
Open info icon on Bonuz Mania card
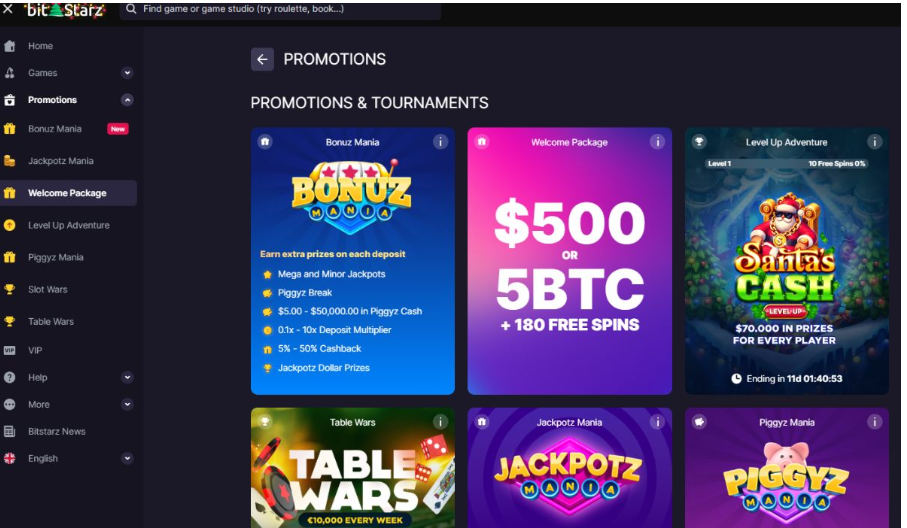point(440,142)
